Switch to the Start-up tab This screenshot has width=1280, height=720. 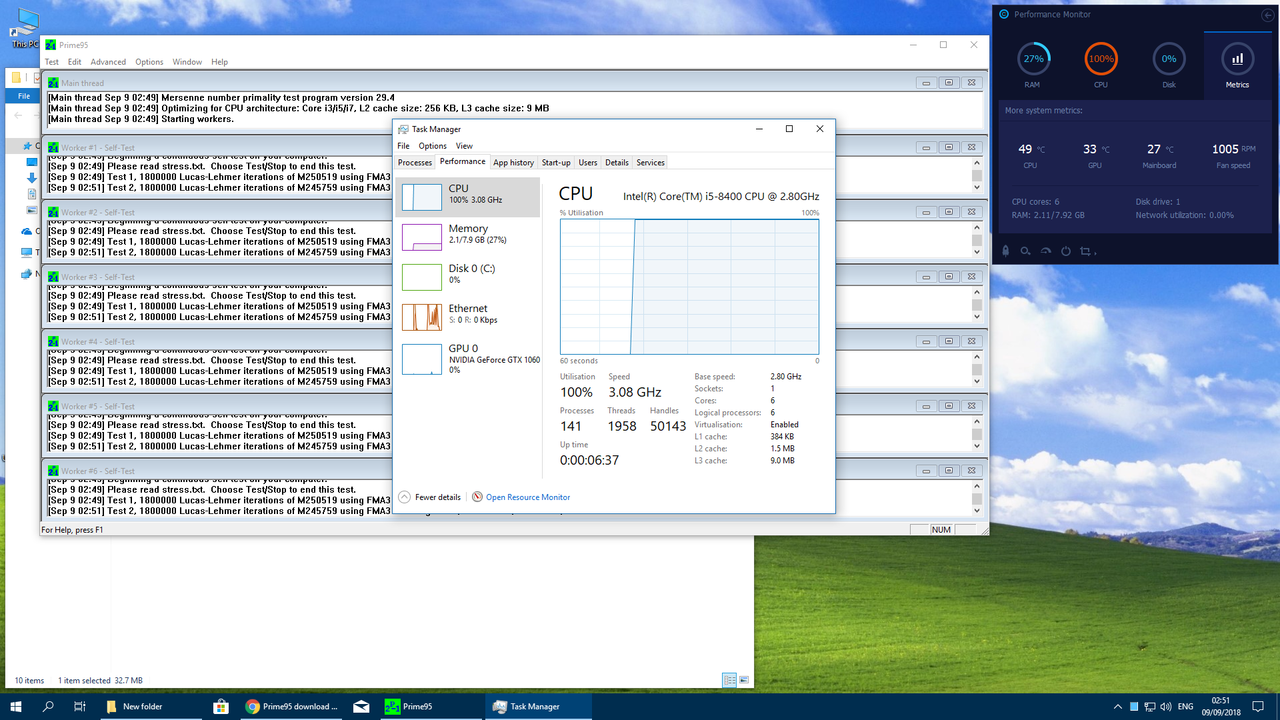tap(556, 162)
